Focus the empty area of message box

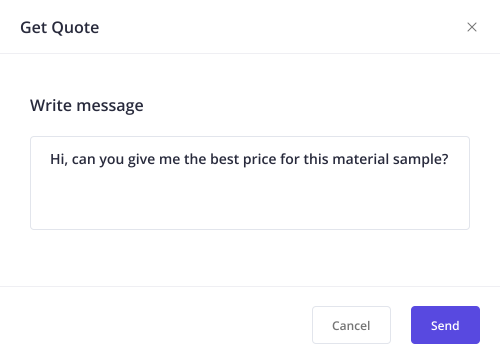[x=250, y=200]
